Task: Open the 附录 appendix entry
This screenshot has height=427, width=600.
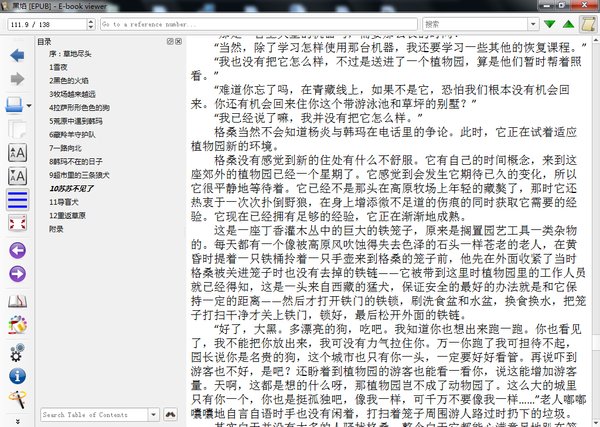Action: click(x=56, y=229)
